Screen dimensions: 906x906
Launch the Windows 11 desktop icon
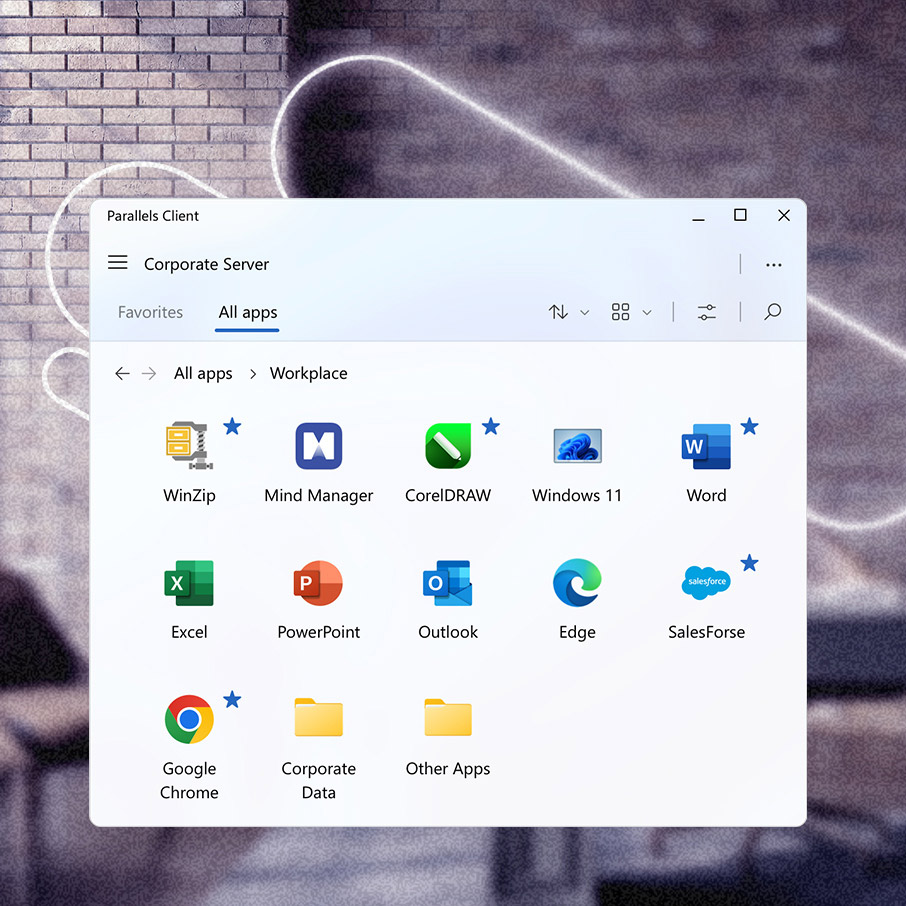click(x=577, y=445)
